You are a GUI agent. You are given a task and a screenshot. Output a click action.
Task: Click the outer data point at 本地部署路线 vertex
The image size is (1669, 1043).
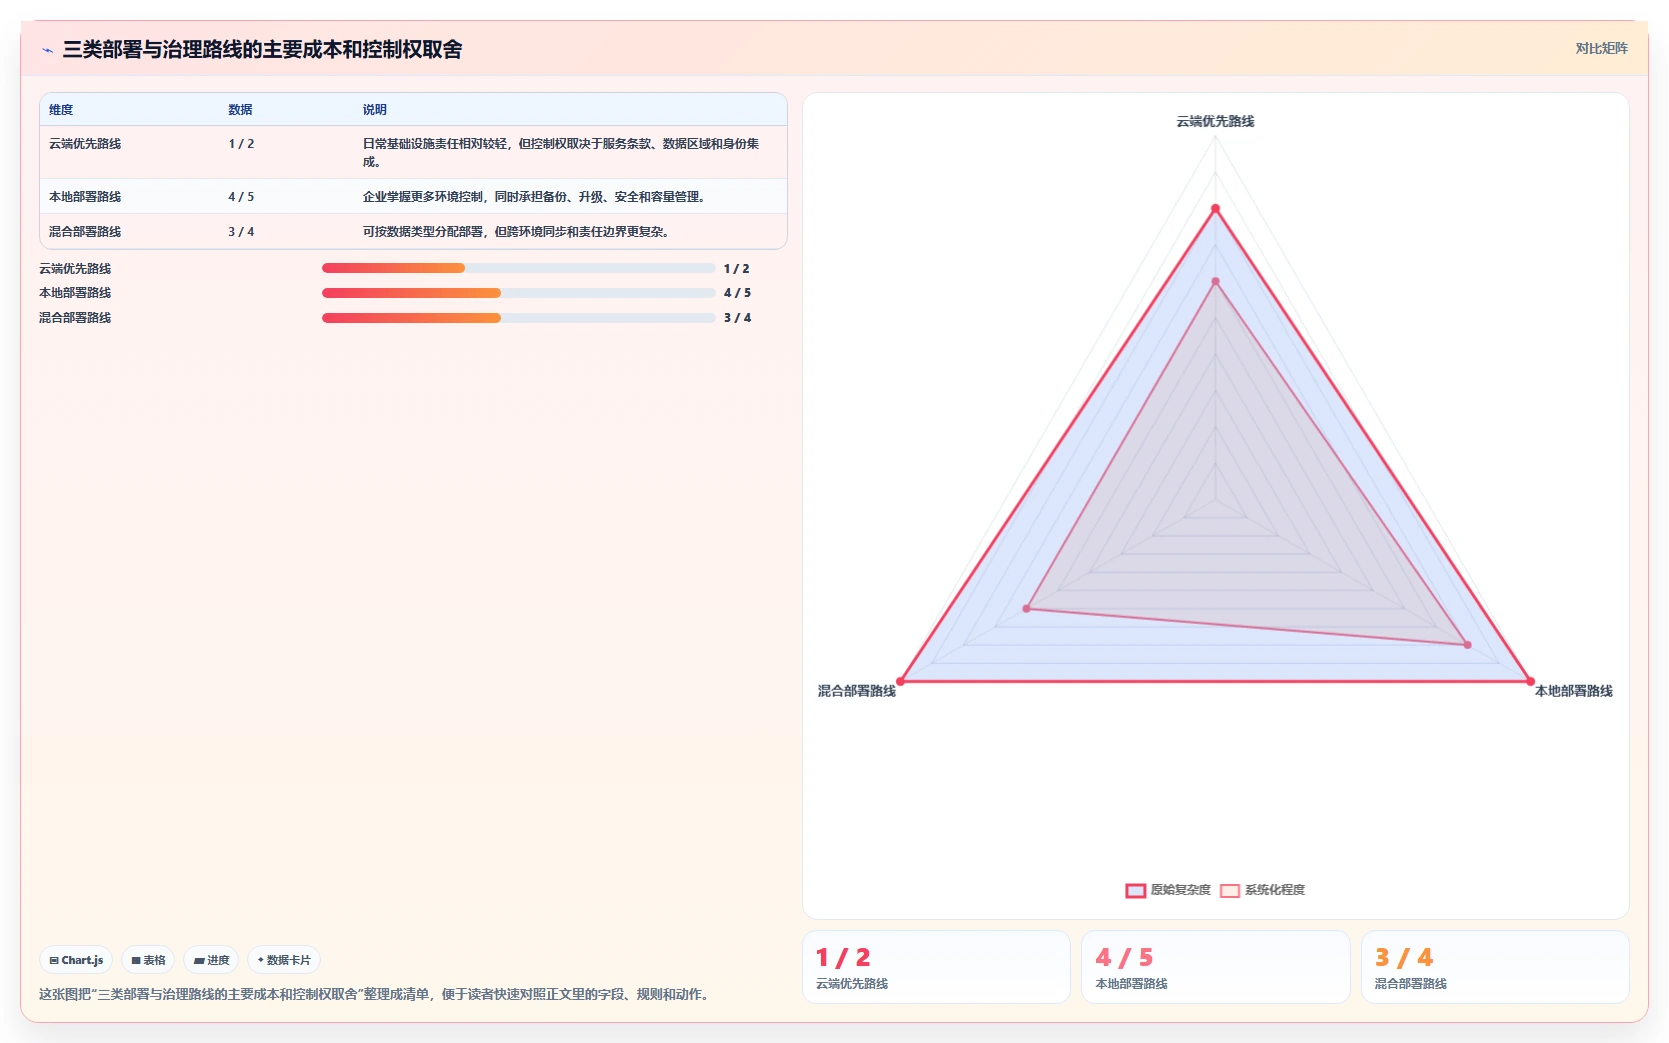coord(1530,681)
